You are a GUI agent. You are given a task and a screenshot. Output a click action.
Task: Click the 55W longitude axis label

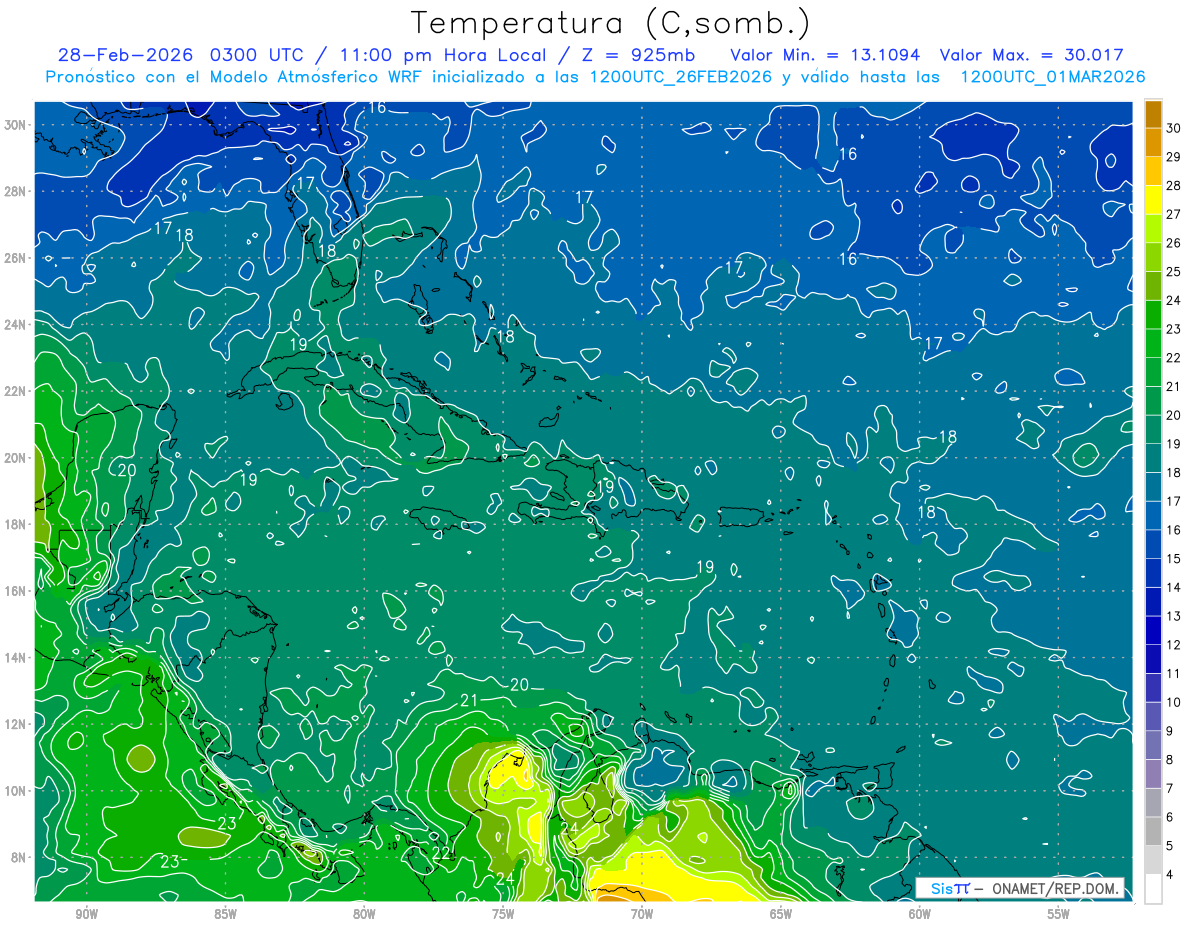(1059, 914)
